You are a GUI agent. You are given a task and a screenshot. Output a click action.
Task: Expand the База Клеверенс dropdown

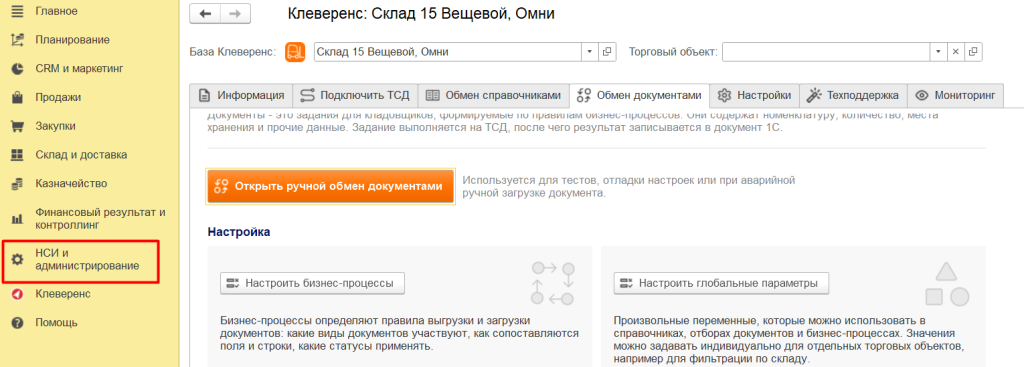point(590,52)
